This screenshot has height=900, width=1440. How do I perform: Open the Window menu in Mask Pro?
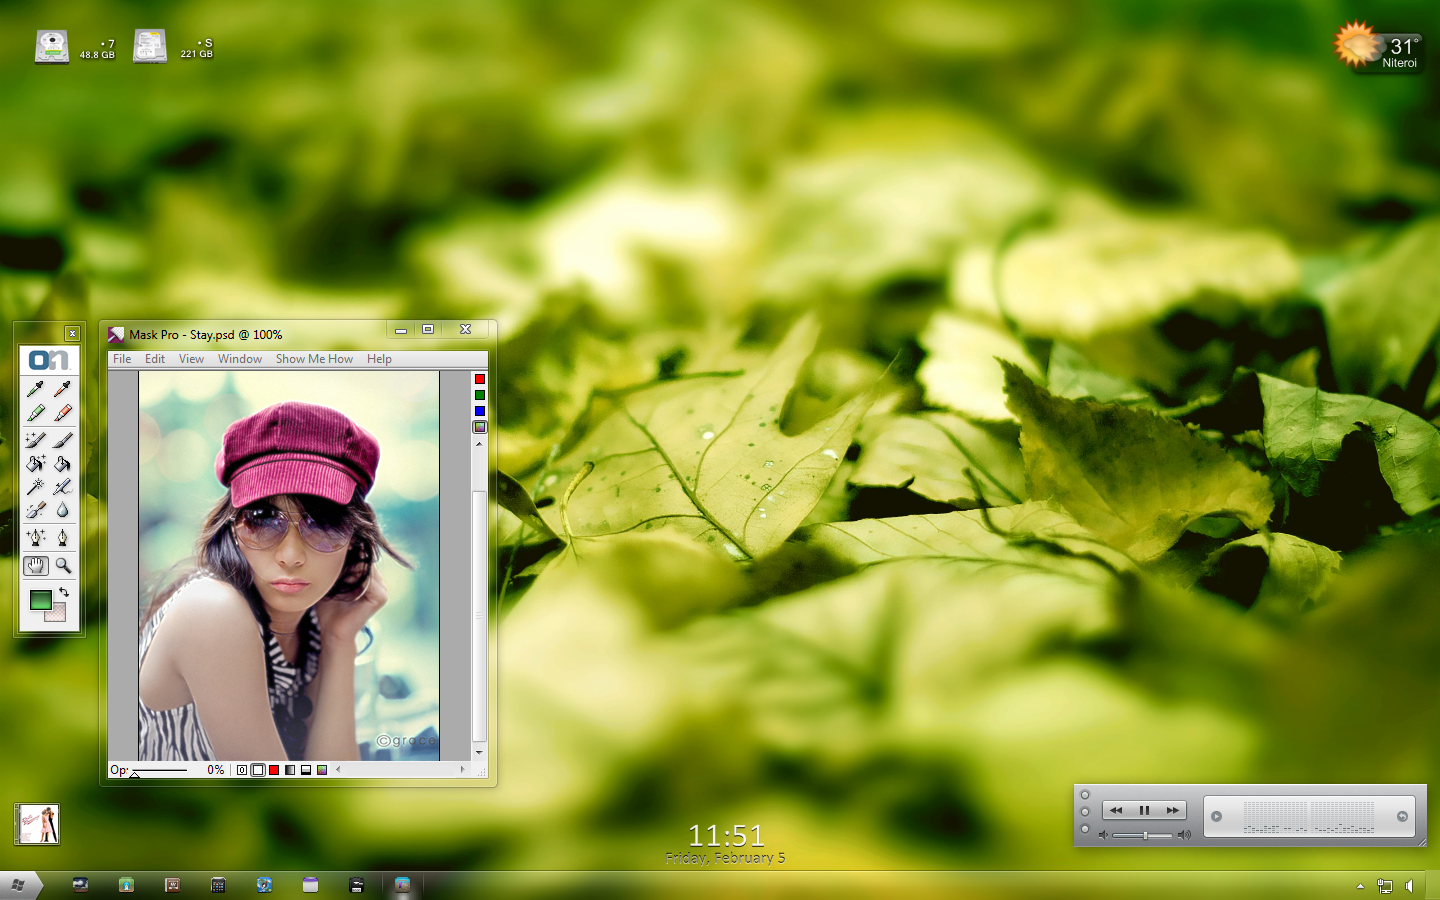click(240, 359)
